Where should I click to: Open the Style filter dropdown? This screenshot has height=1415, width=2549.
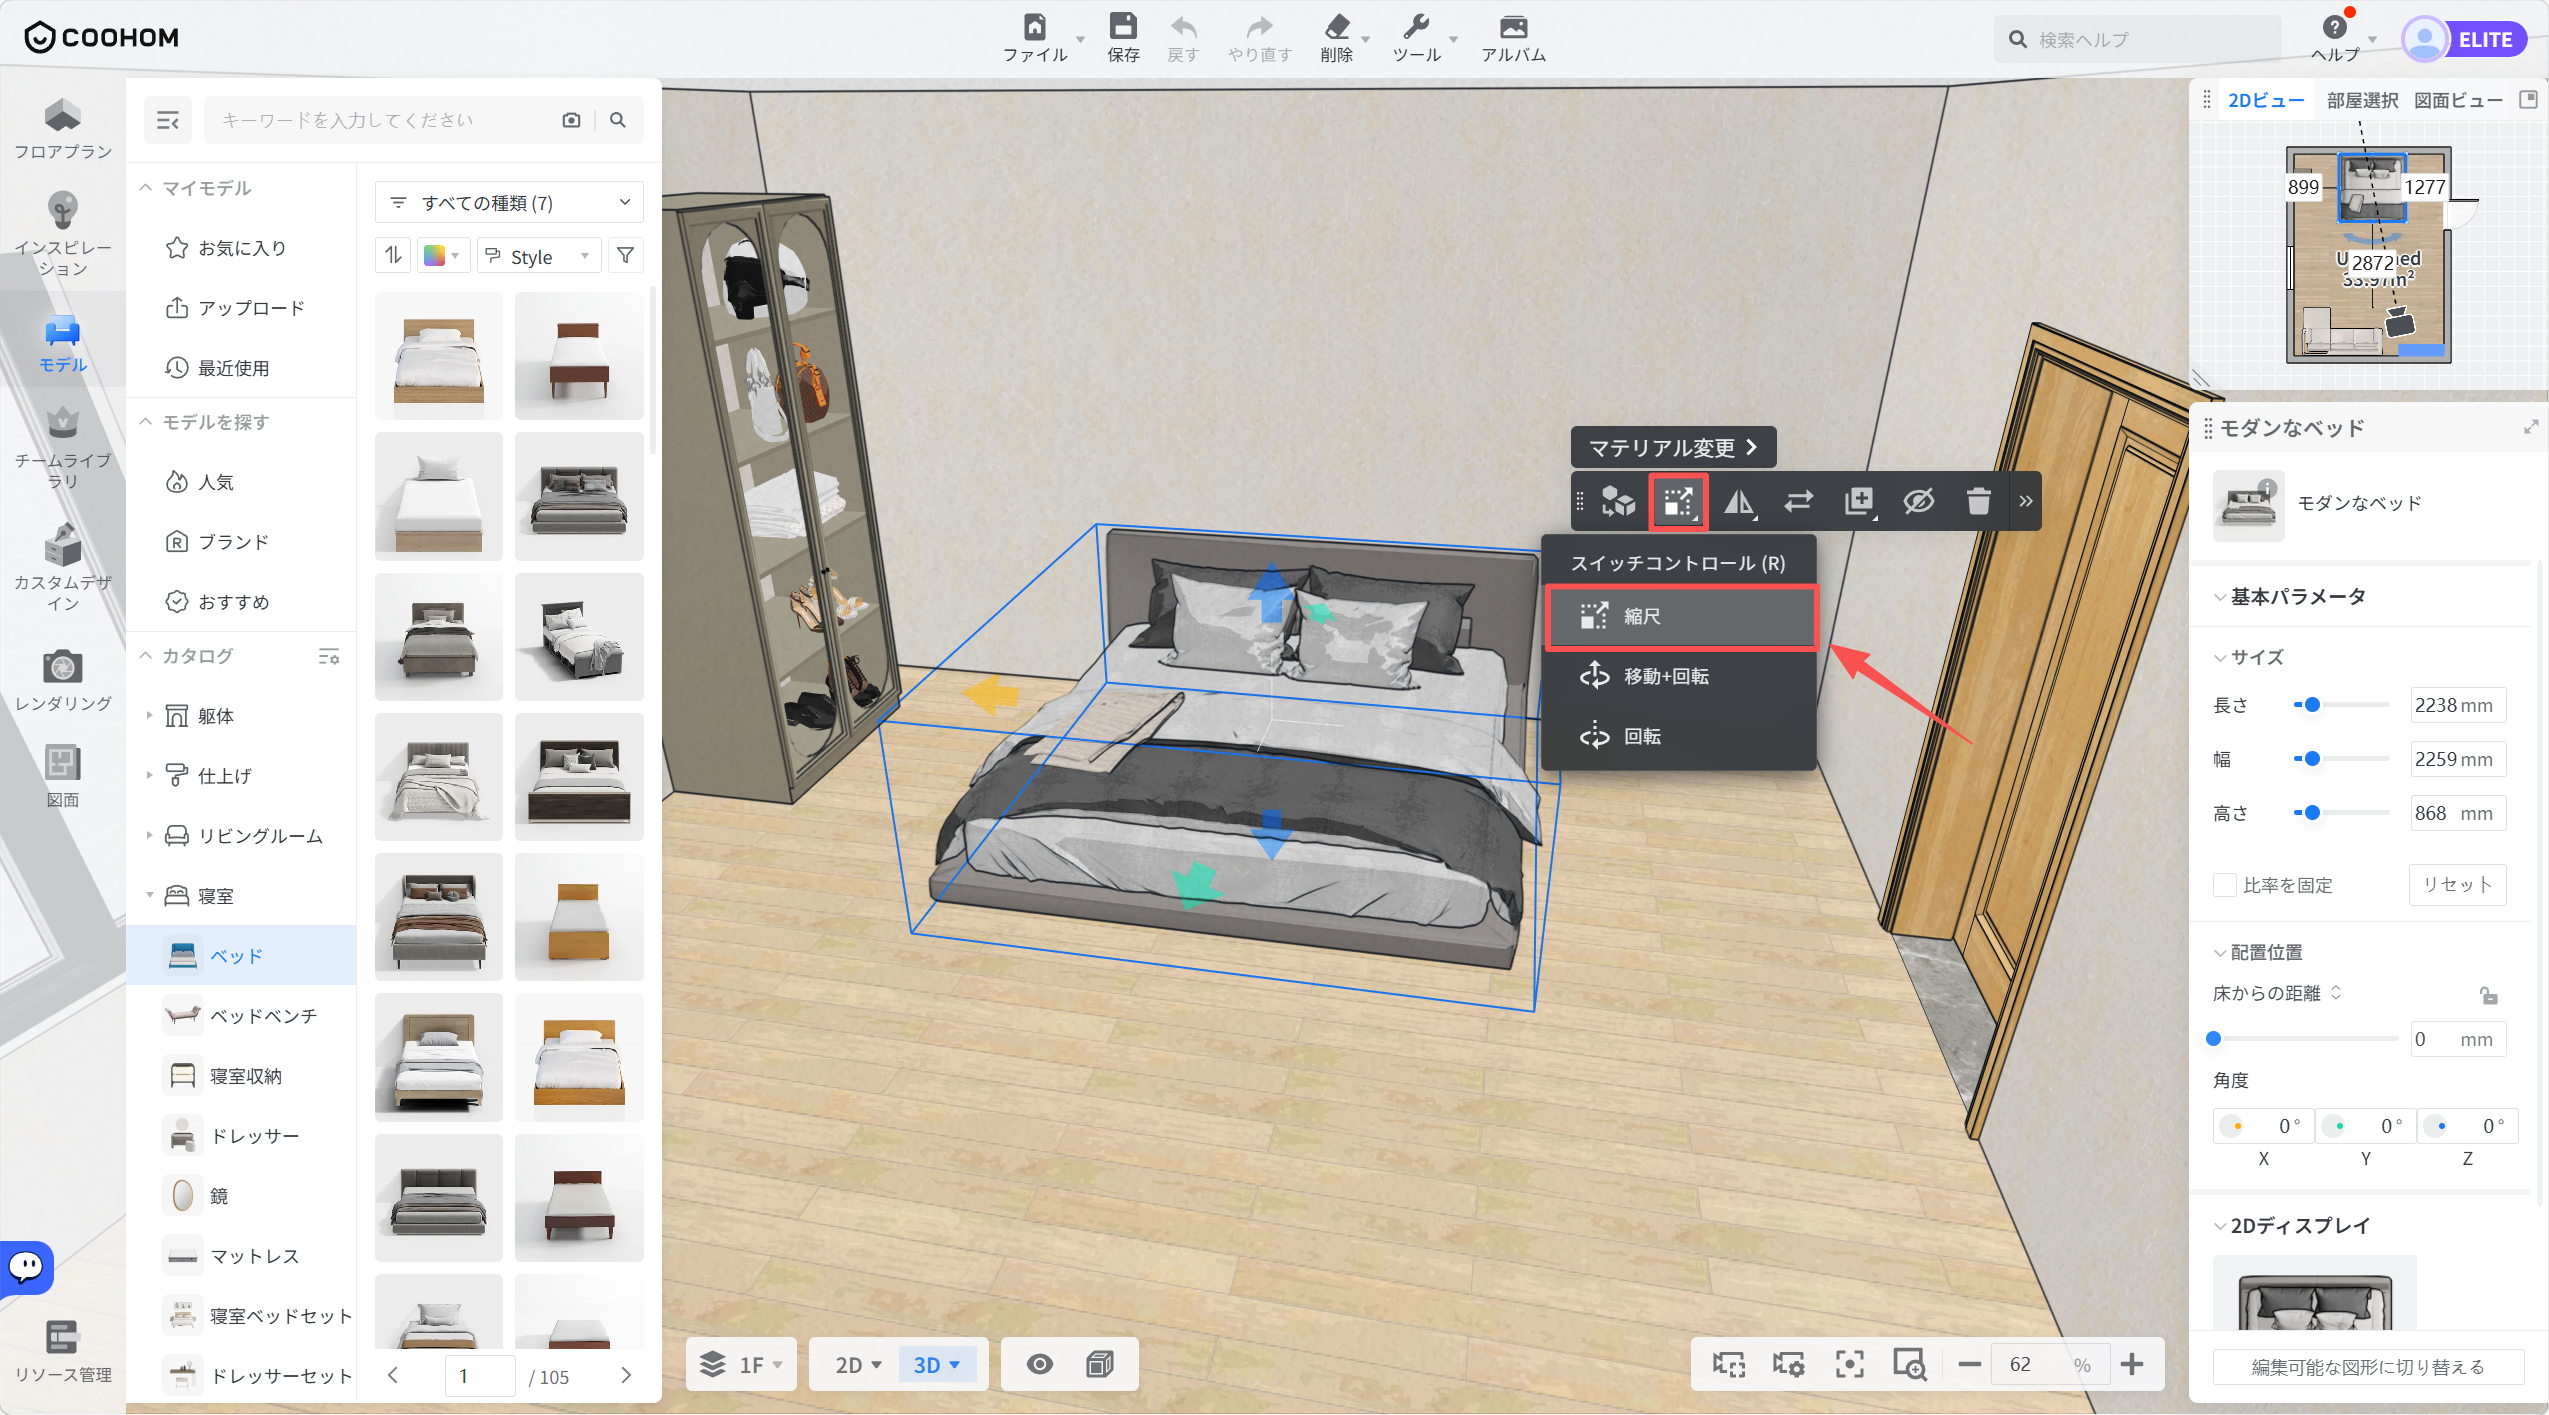[539, 256]
